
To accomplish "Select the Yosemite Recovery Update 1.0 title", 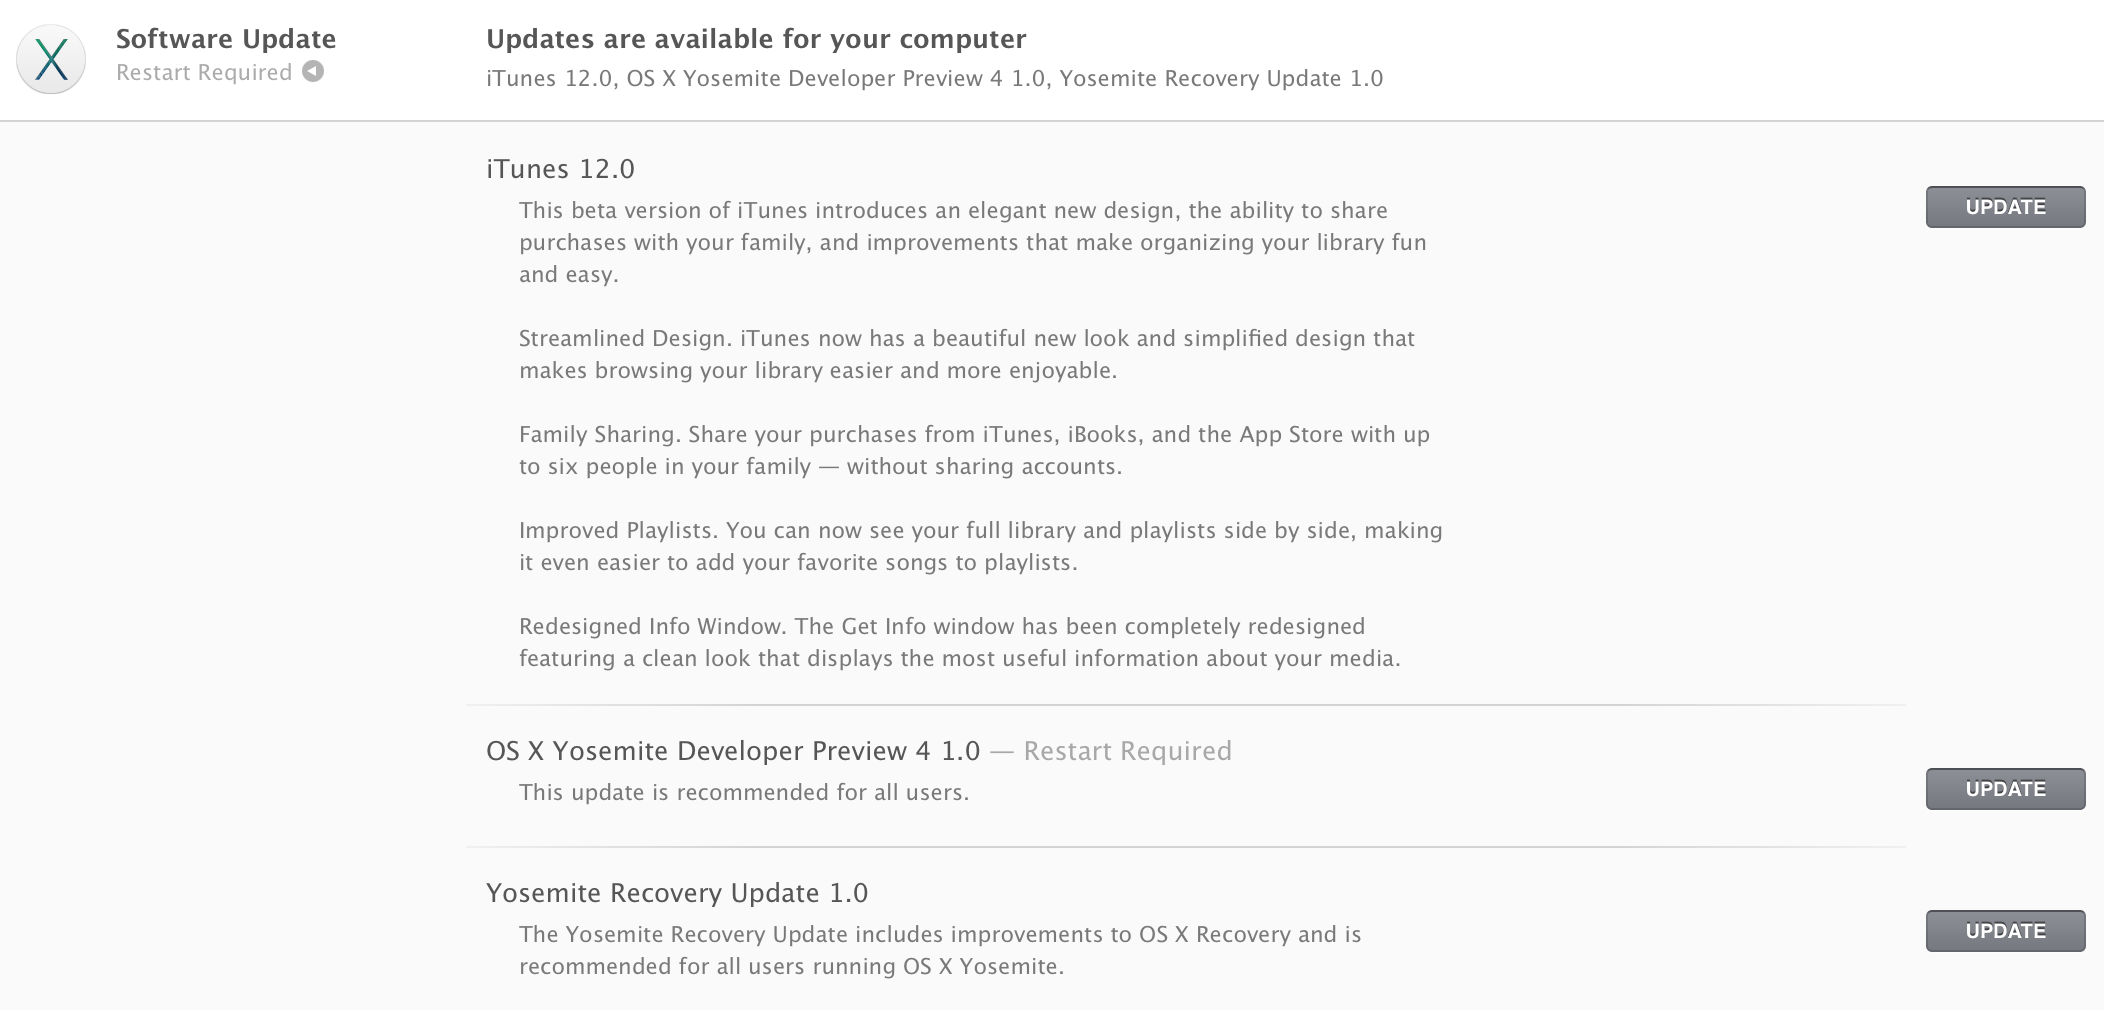I will pyautogui.click(x=677, y=893).
